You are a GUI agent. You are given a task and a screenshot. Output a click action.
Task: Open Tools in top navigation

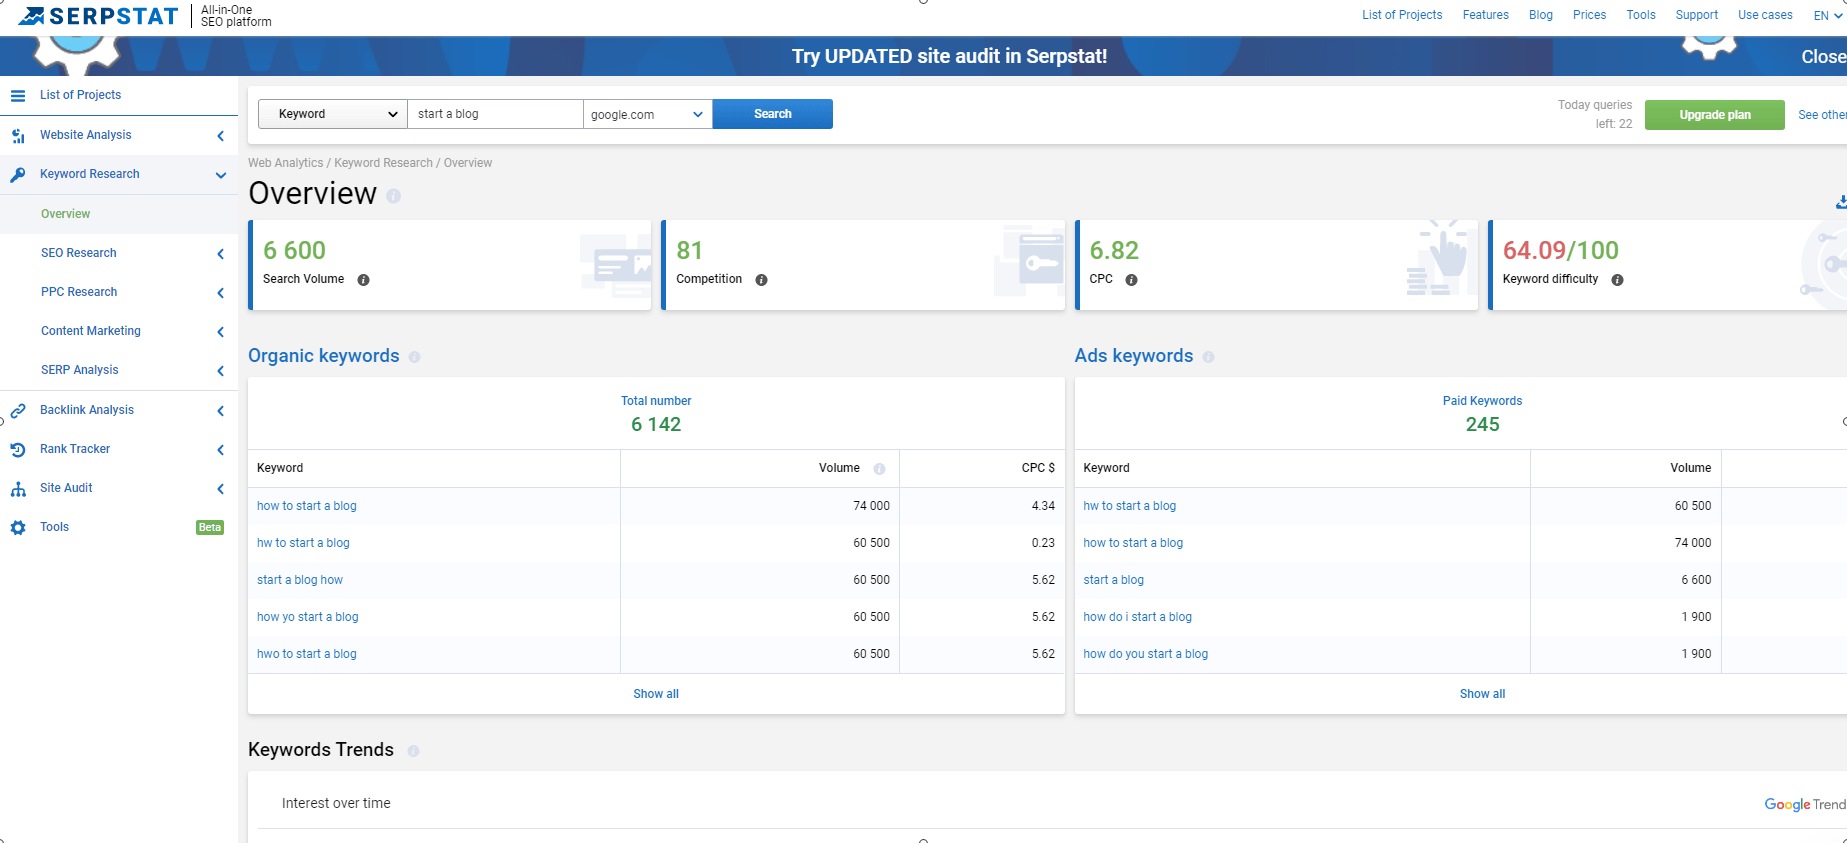1641,15
